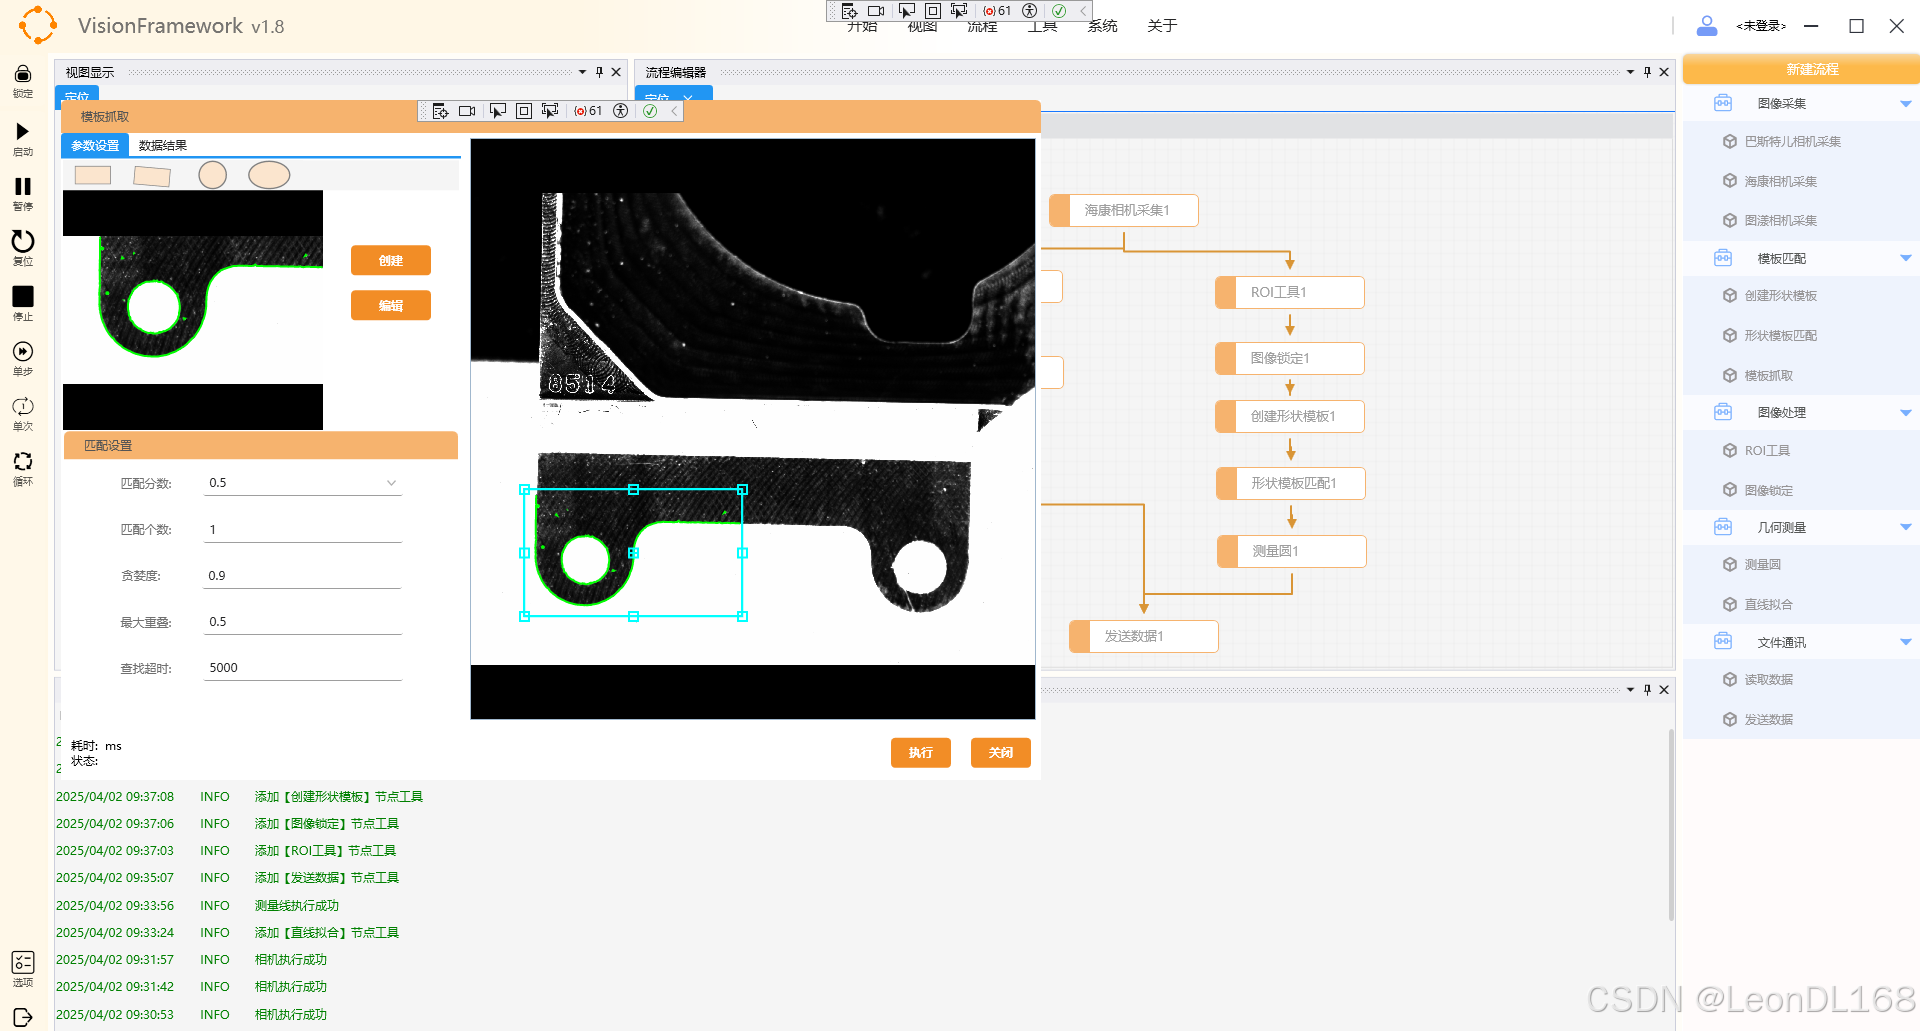Screen dimensions: 1920x1031
Task: Switch to the 数据结果 tab
Action: (163, 146)
